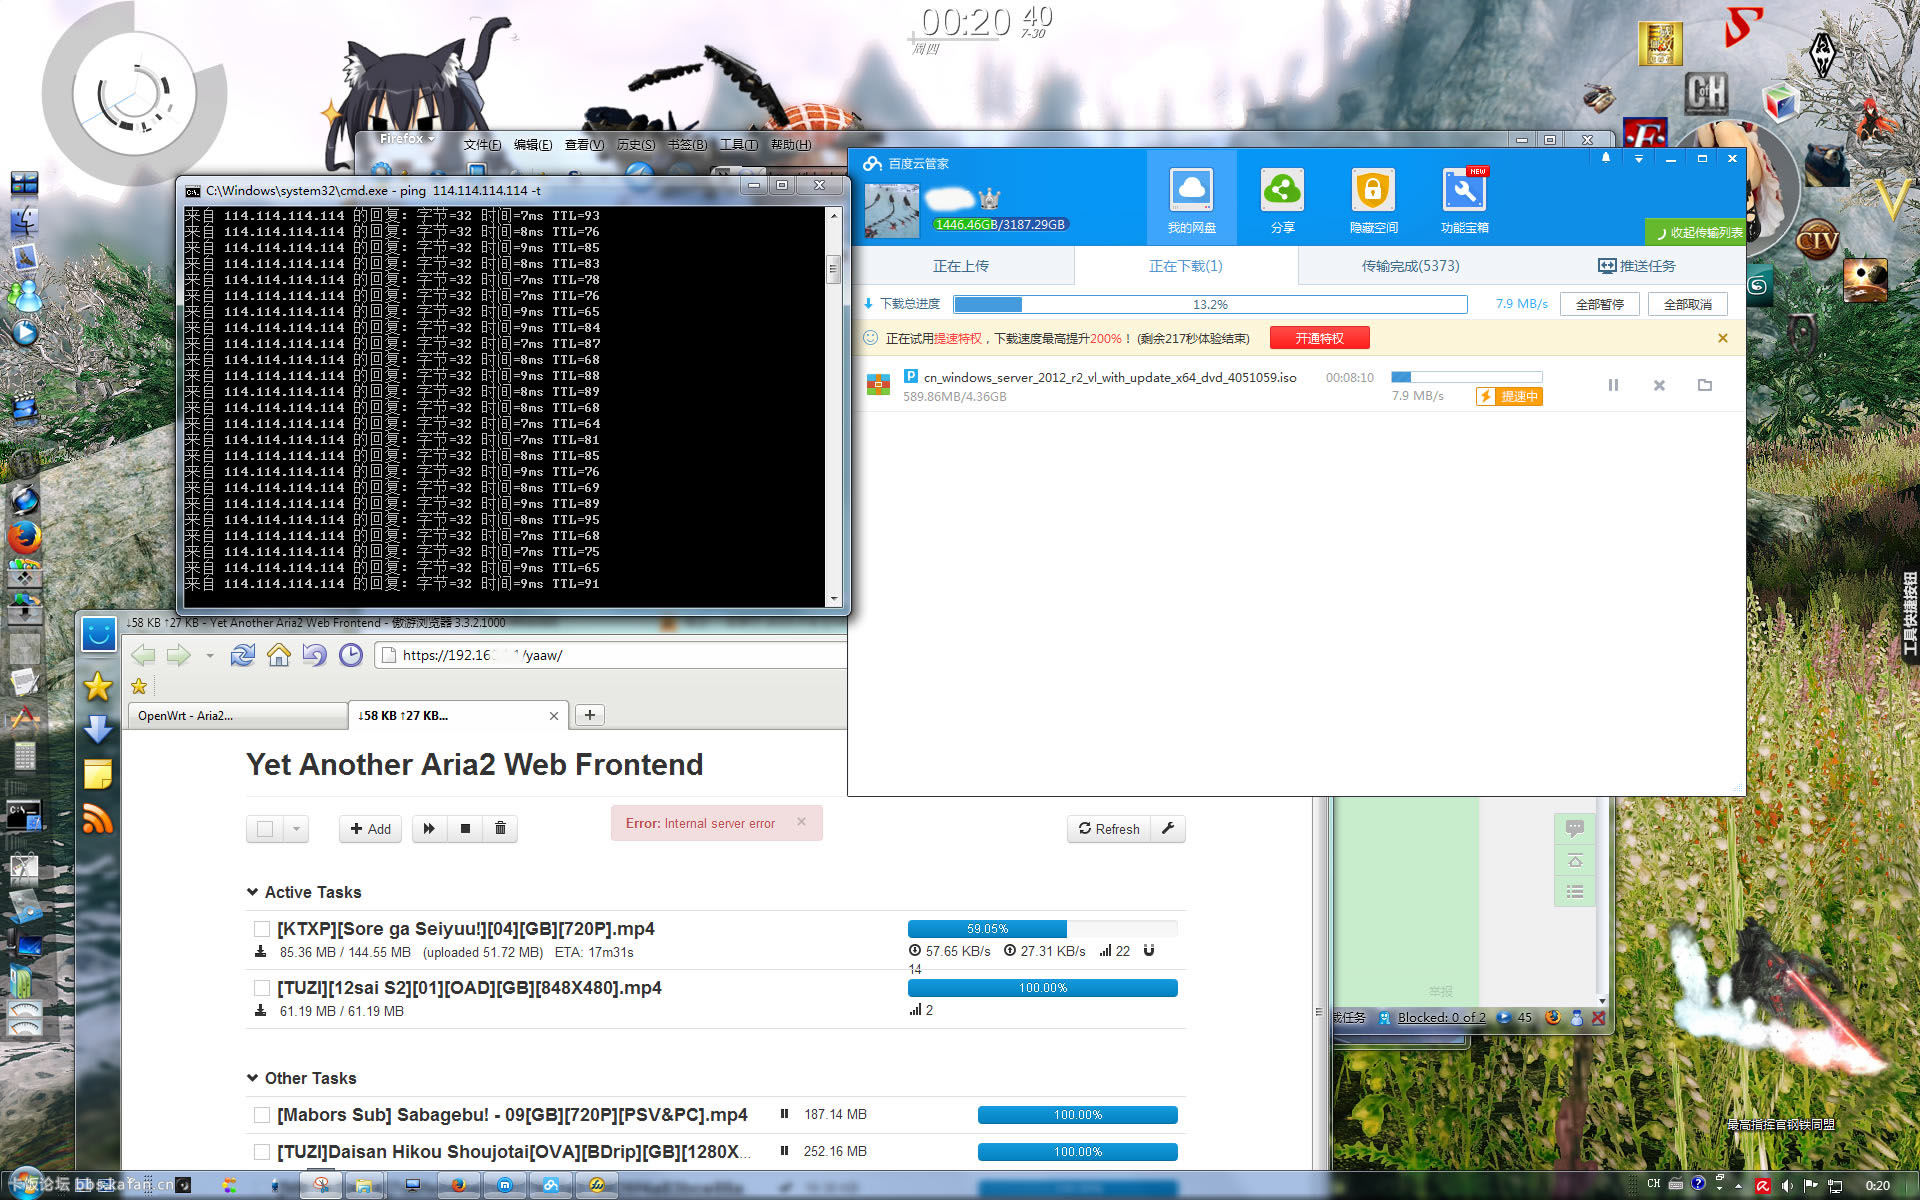Check [TUZI]Daisan Hikou Shoujotai task checkbox
This screenshot has height=1200, width=1920.
[262, 1152]
